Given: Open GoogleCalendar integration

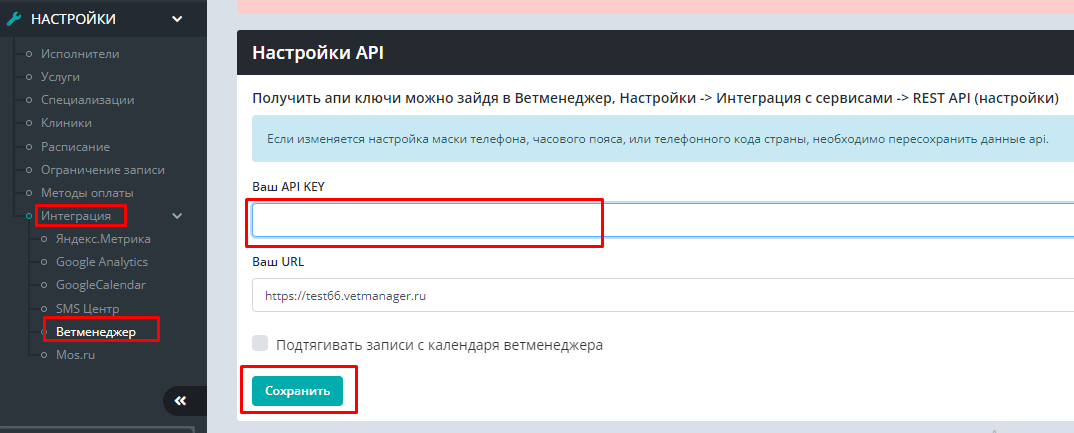Looking at the screenshot, I should [x=101, y=285].
